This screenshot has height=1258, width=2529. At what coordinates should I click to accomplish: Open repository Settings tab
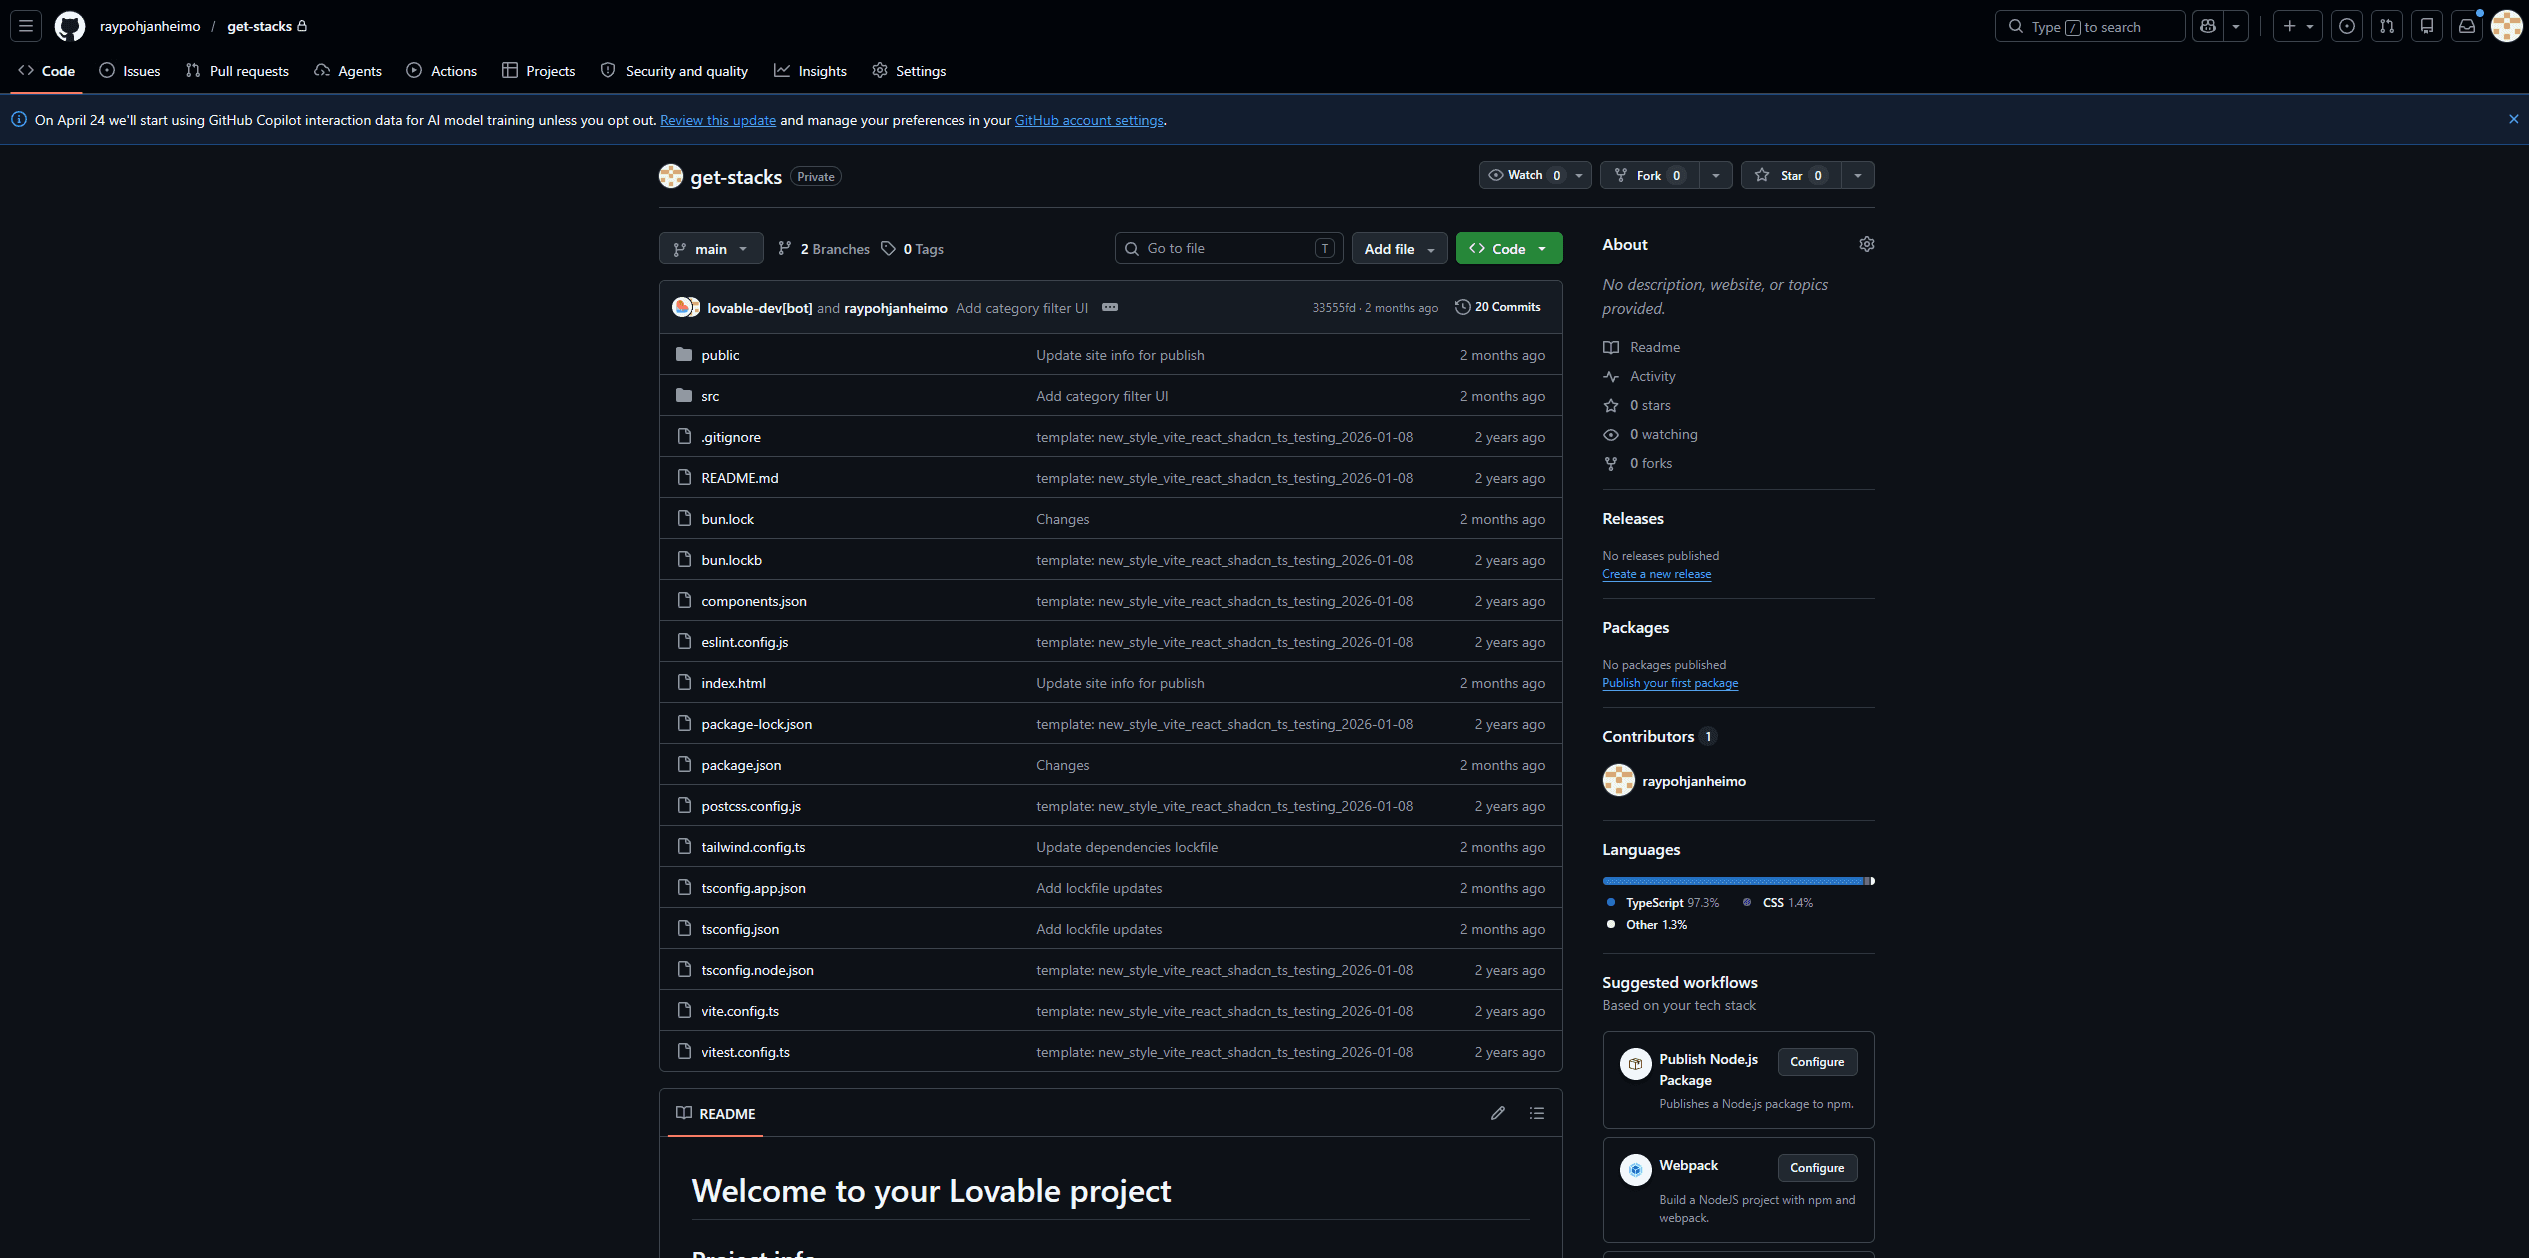(909, 71)
